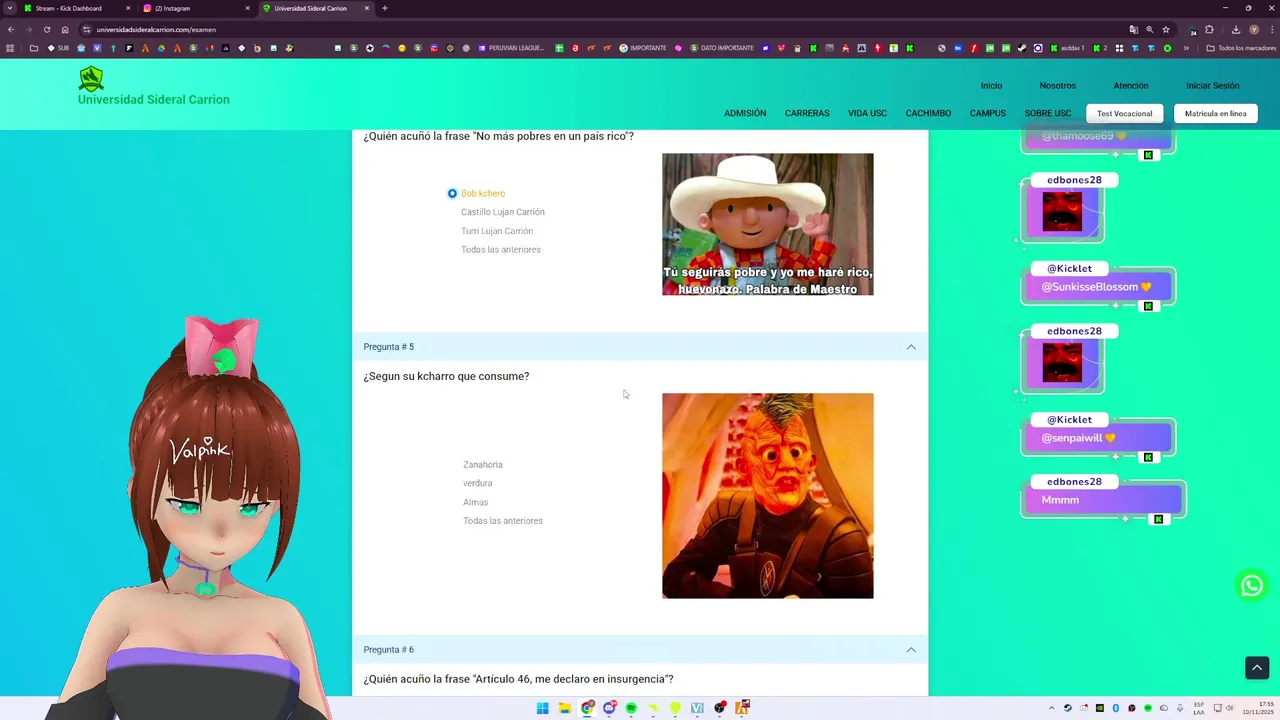Open the volume icon in the system tray

pos(1229,708)
